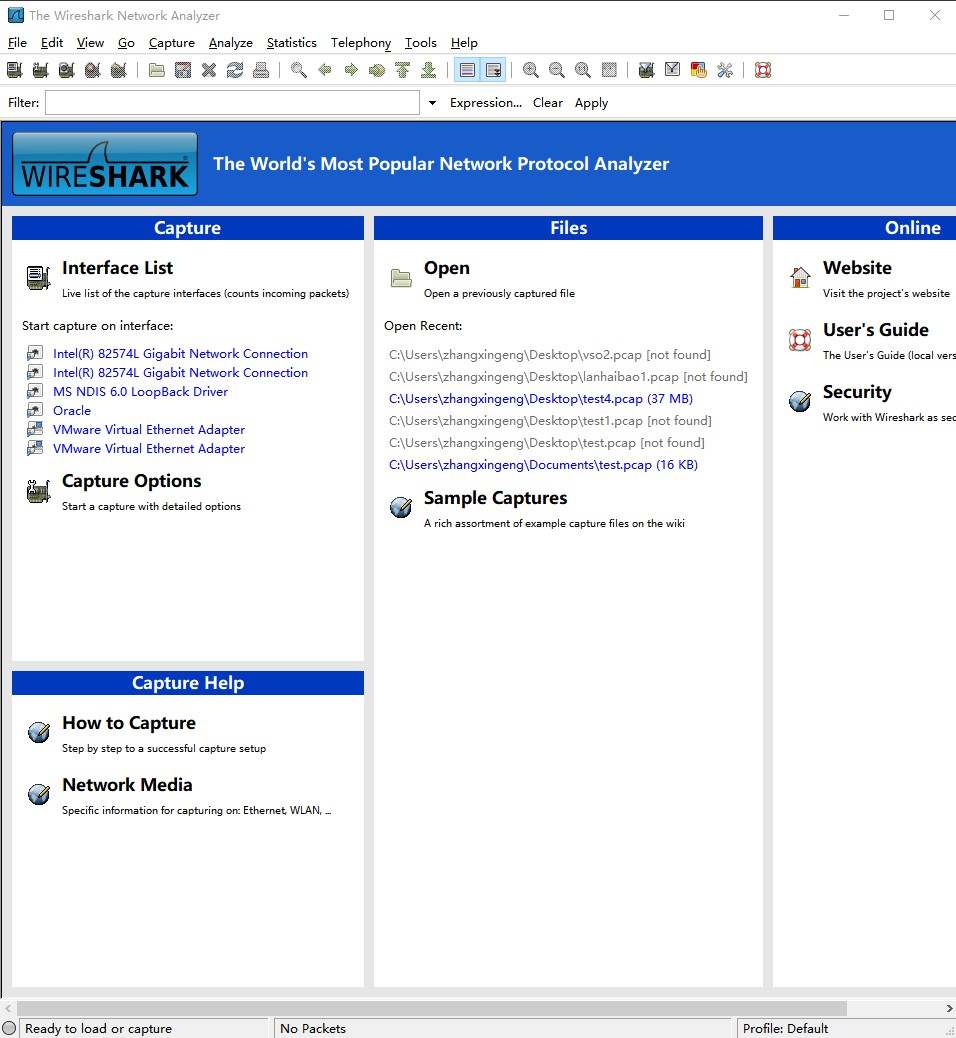956x1038 pixels.
Task: Toggle auto scroll in live capture
Action: [493, 70]
